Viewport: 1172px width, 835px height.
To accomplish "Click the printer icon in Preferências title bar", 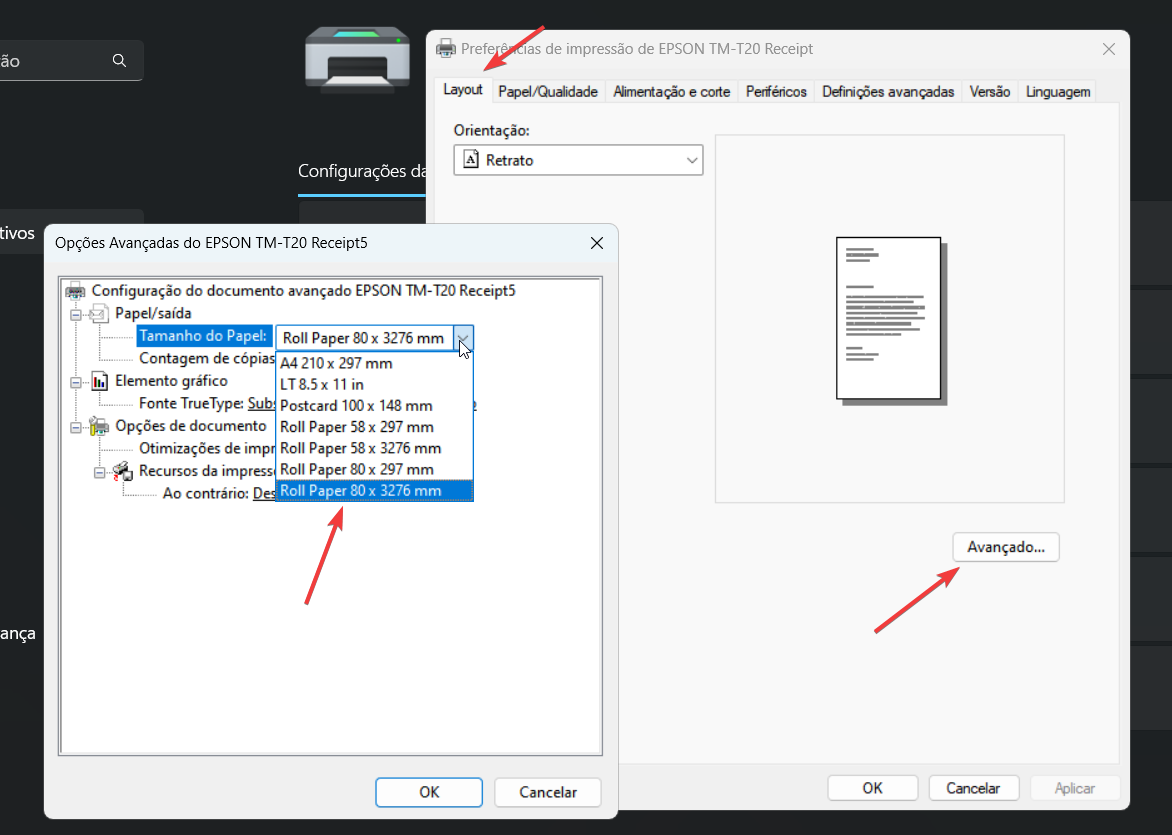I will 445,49.
